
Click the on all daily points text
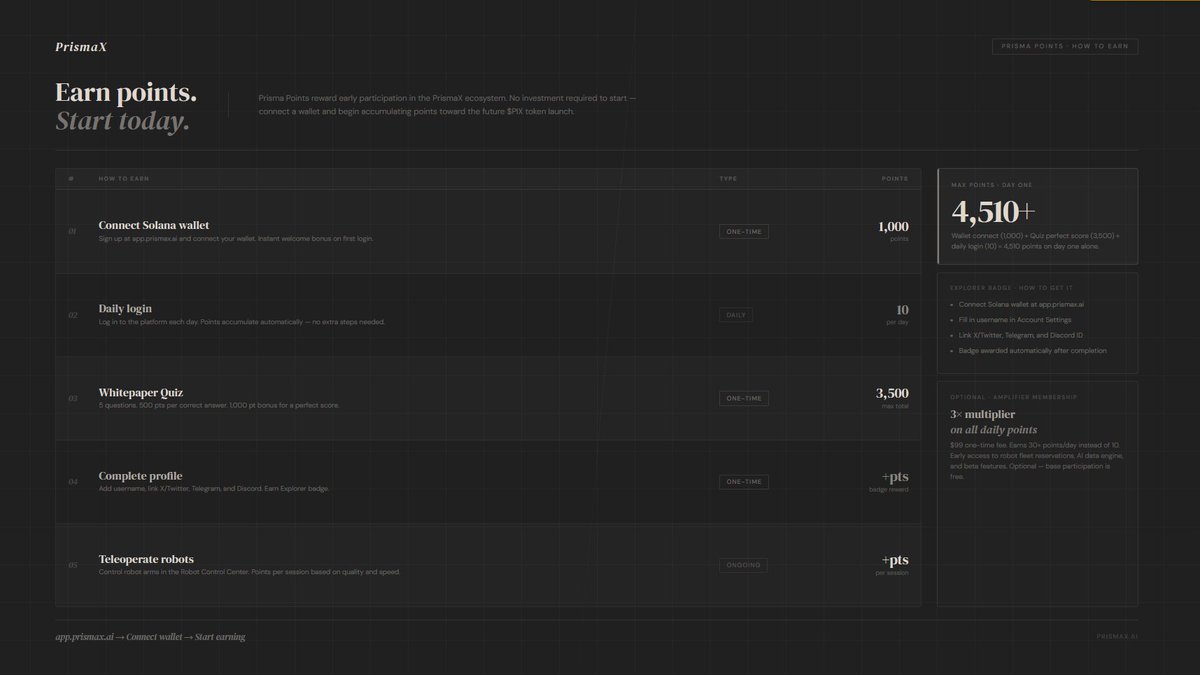(993, 430)
